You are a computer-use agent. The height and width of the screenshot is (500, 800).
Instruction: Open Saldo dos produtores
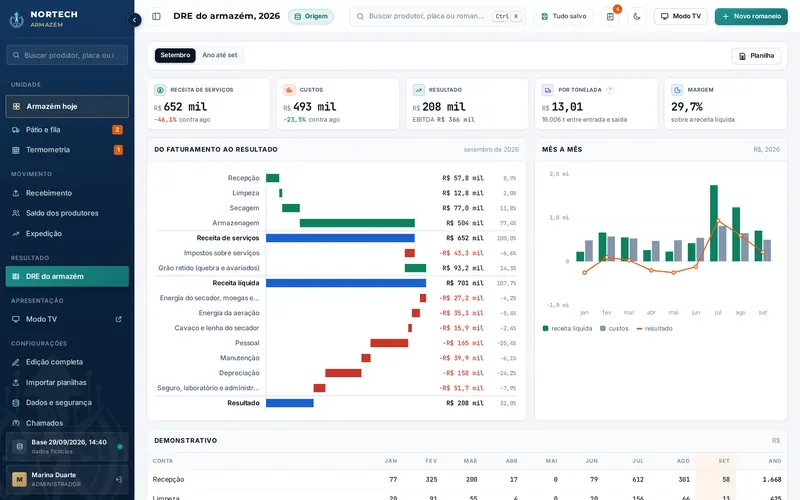pos(67,213)
